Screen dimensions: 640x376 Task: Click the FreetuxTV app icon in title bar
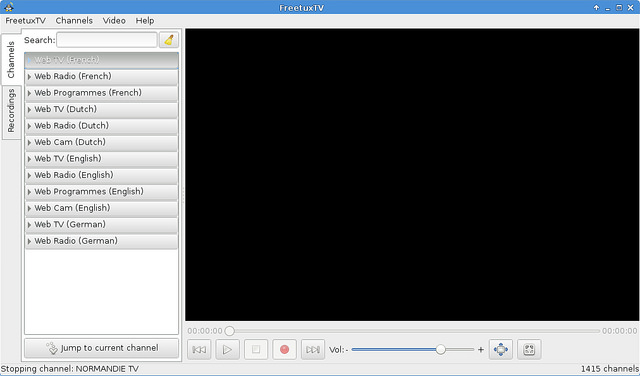(x=9, y=7)
